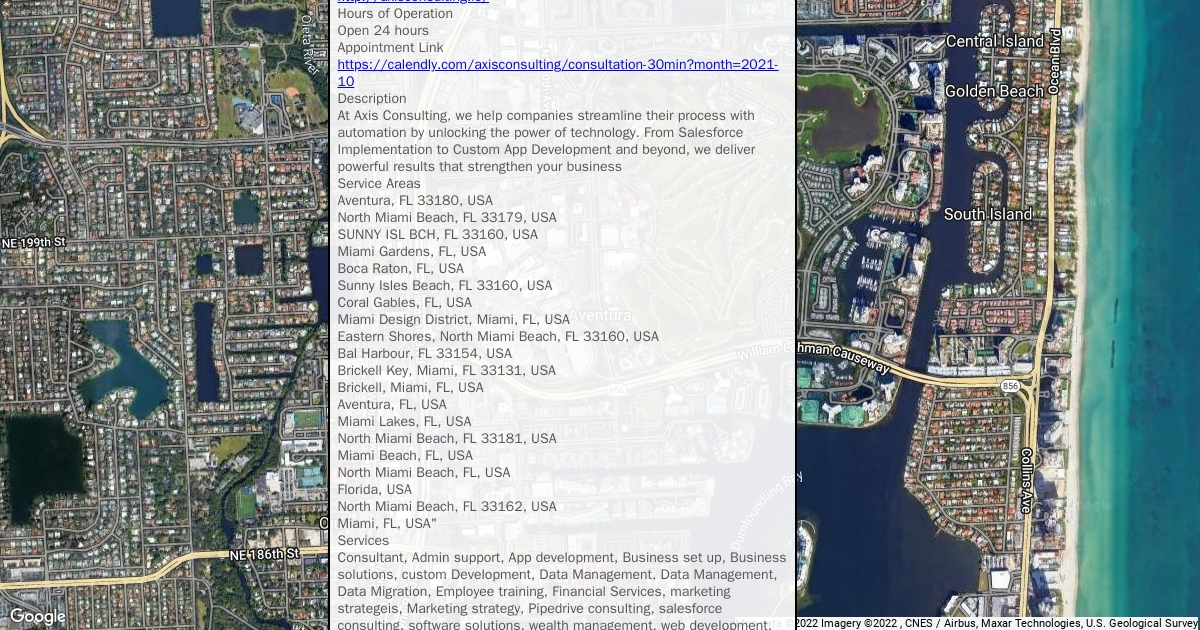Click the map imagery attribution text
Screen dimensions: 1200x630
click(997, 623)
